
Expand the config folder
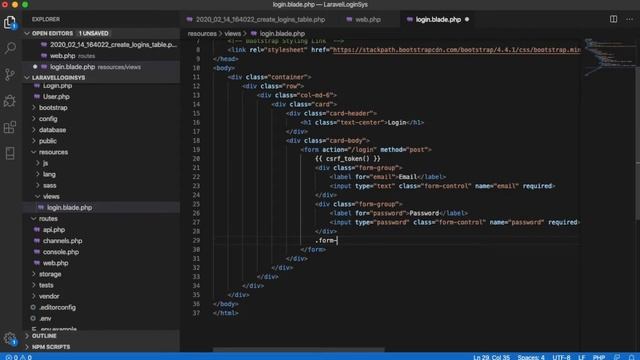(48, 119)
